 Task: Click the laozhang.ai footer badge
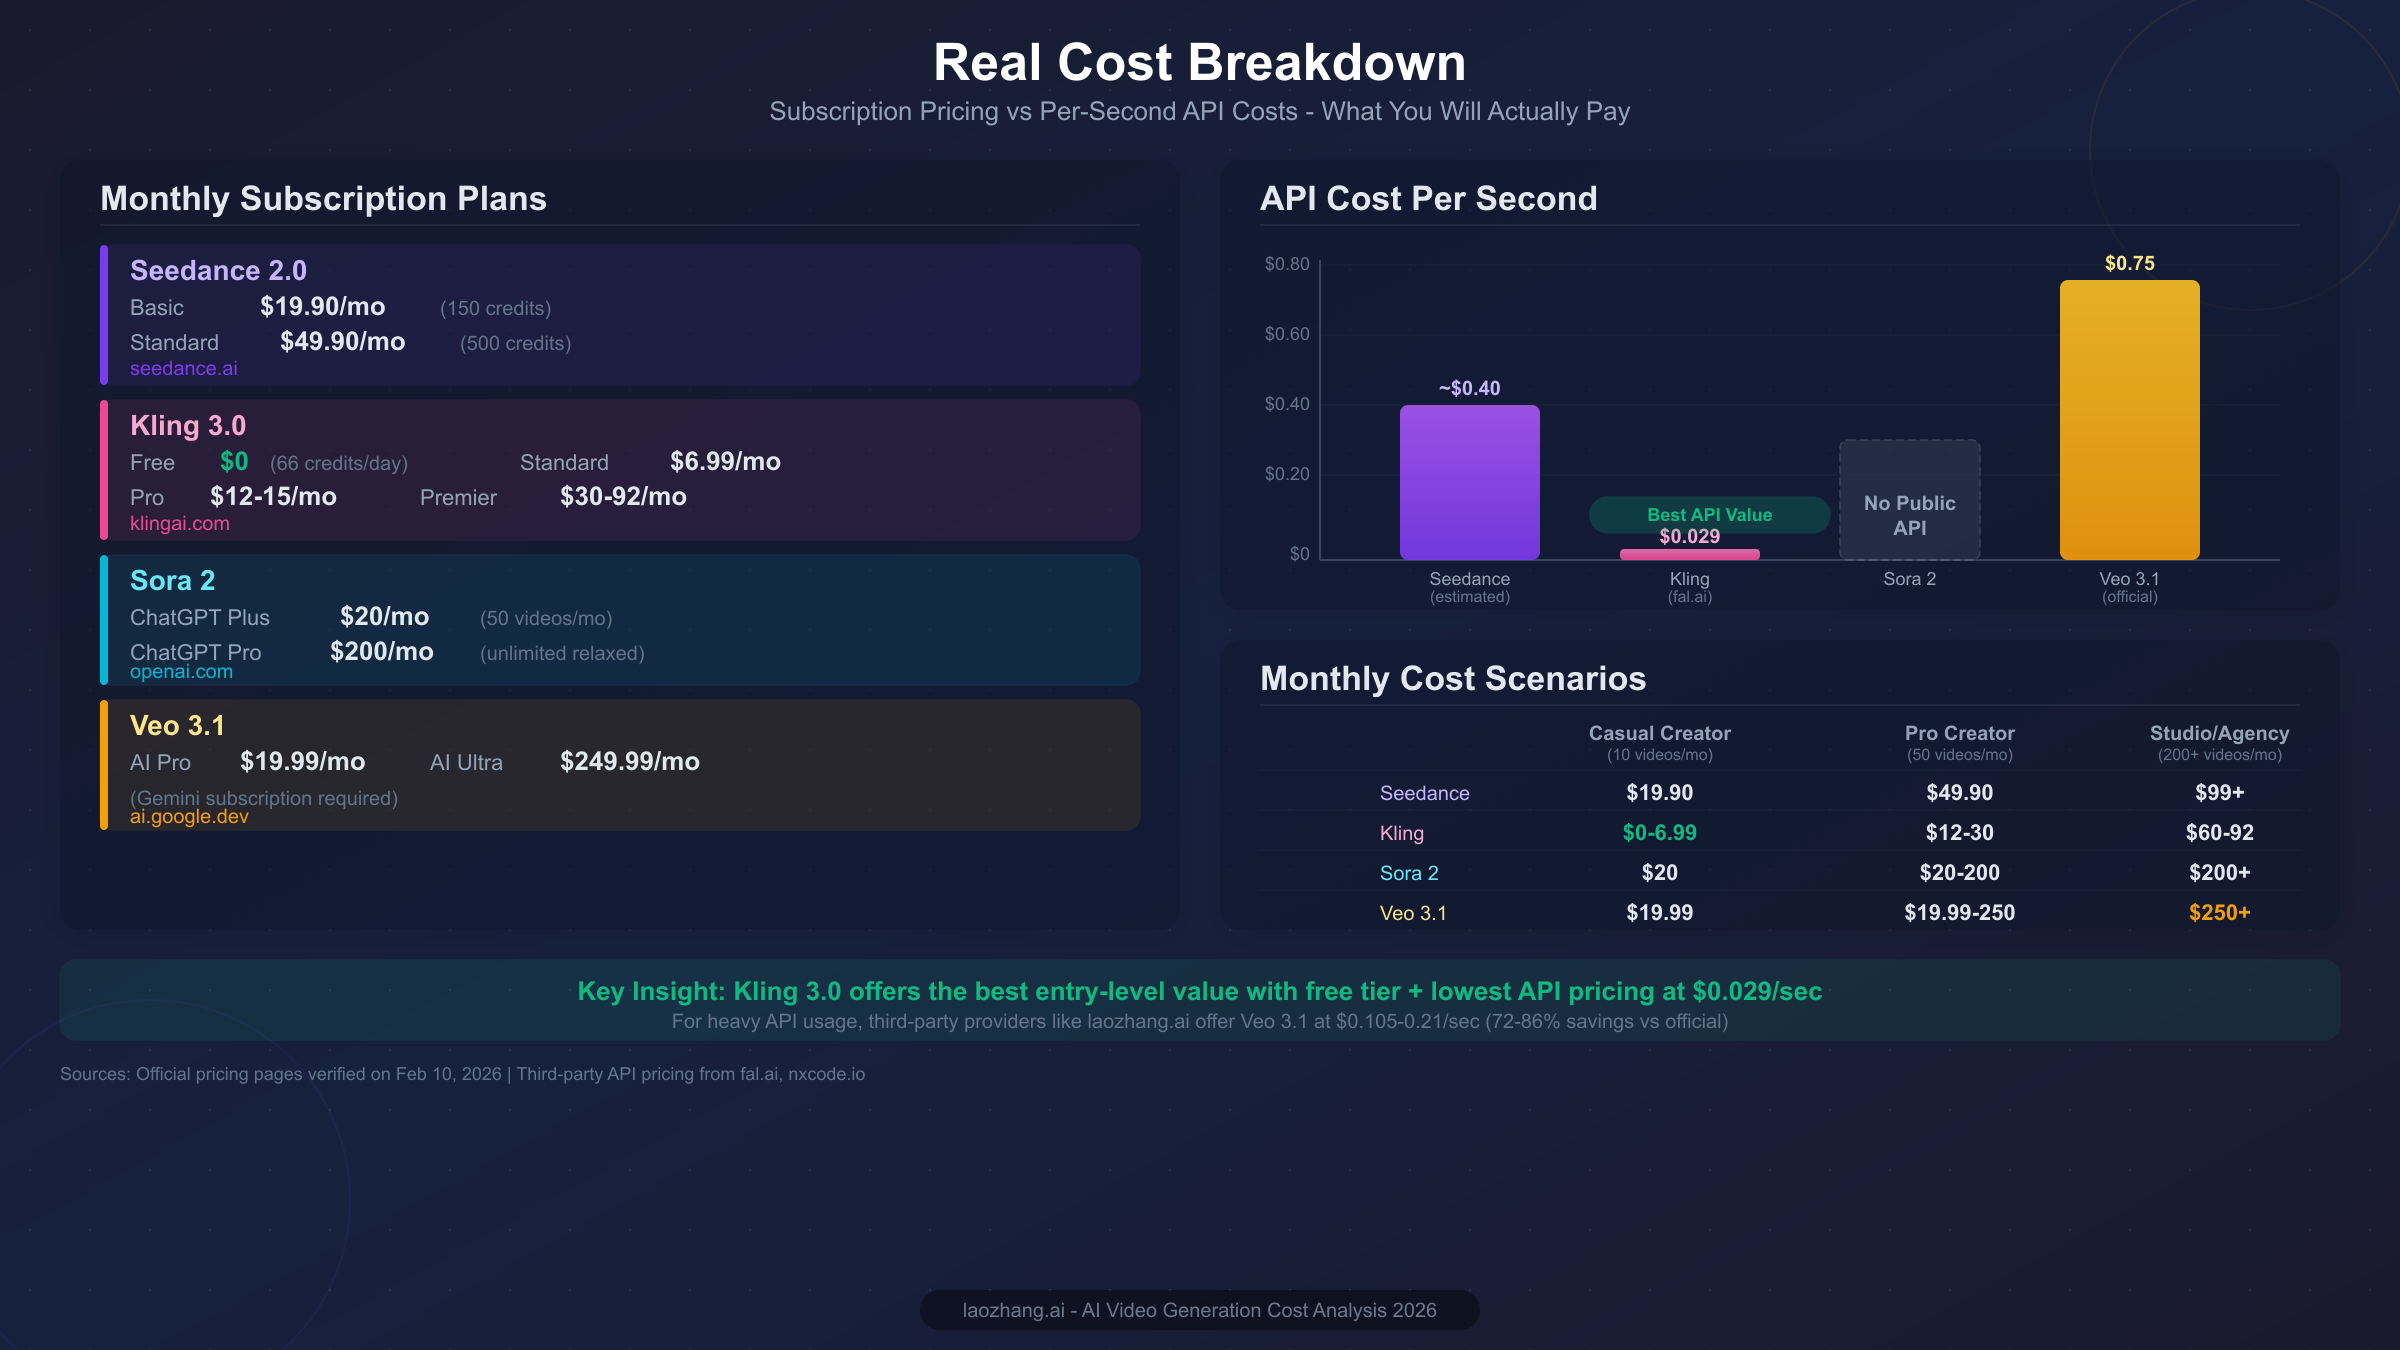1199,1310
